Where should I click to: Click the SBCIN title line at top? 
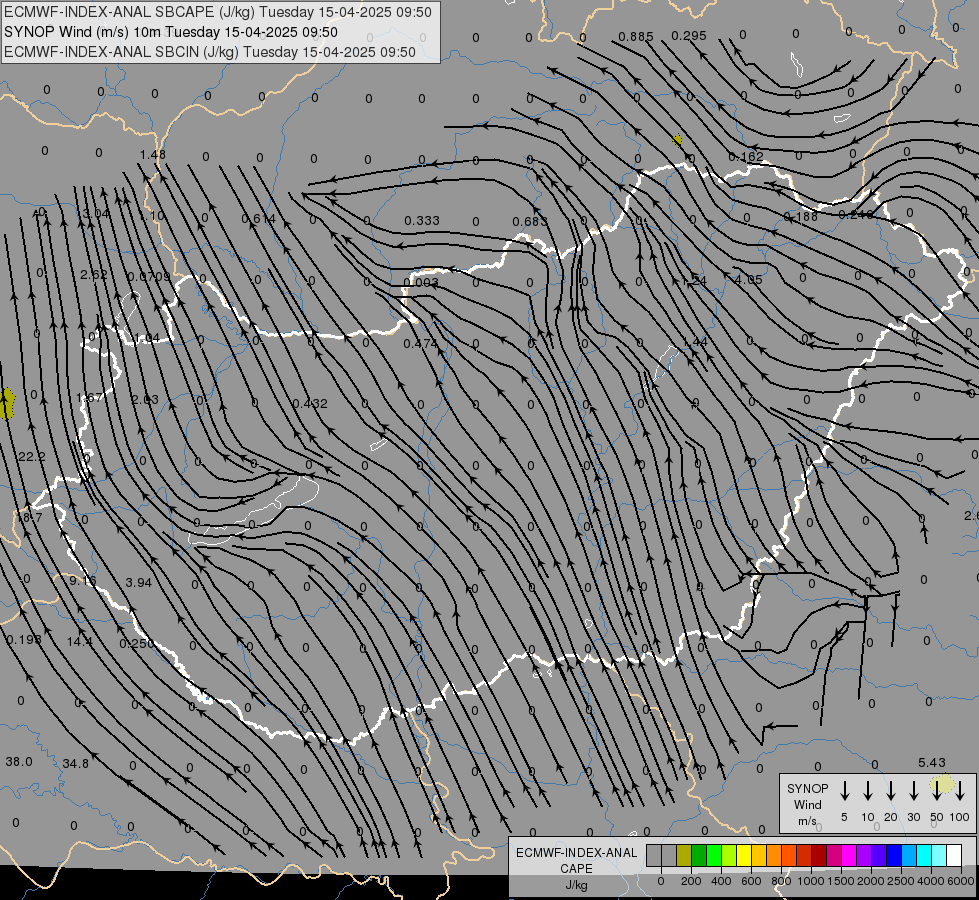point(210,52)
